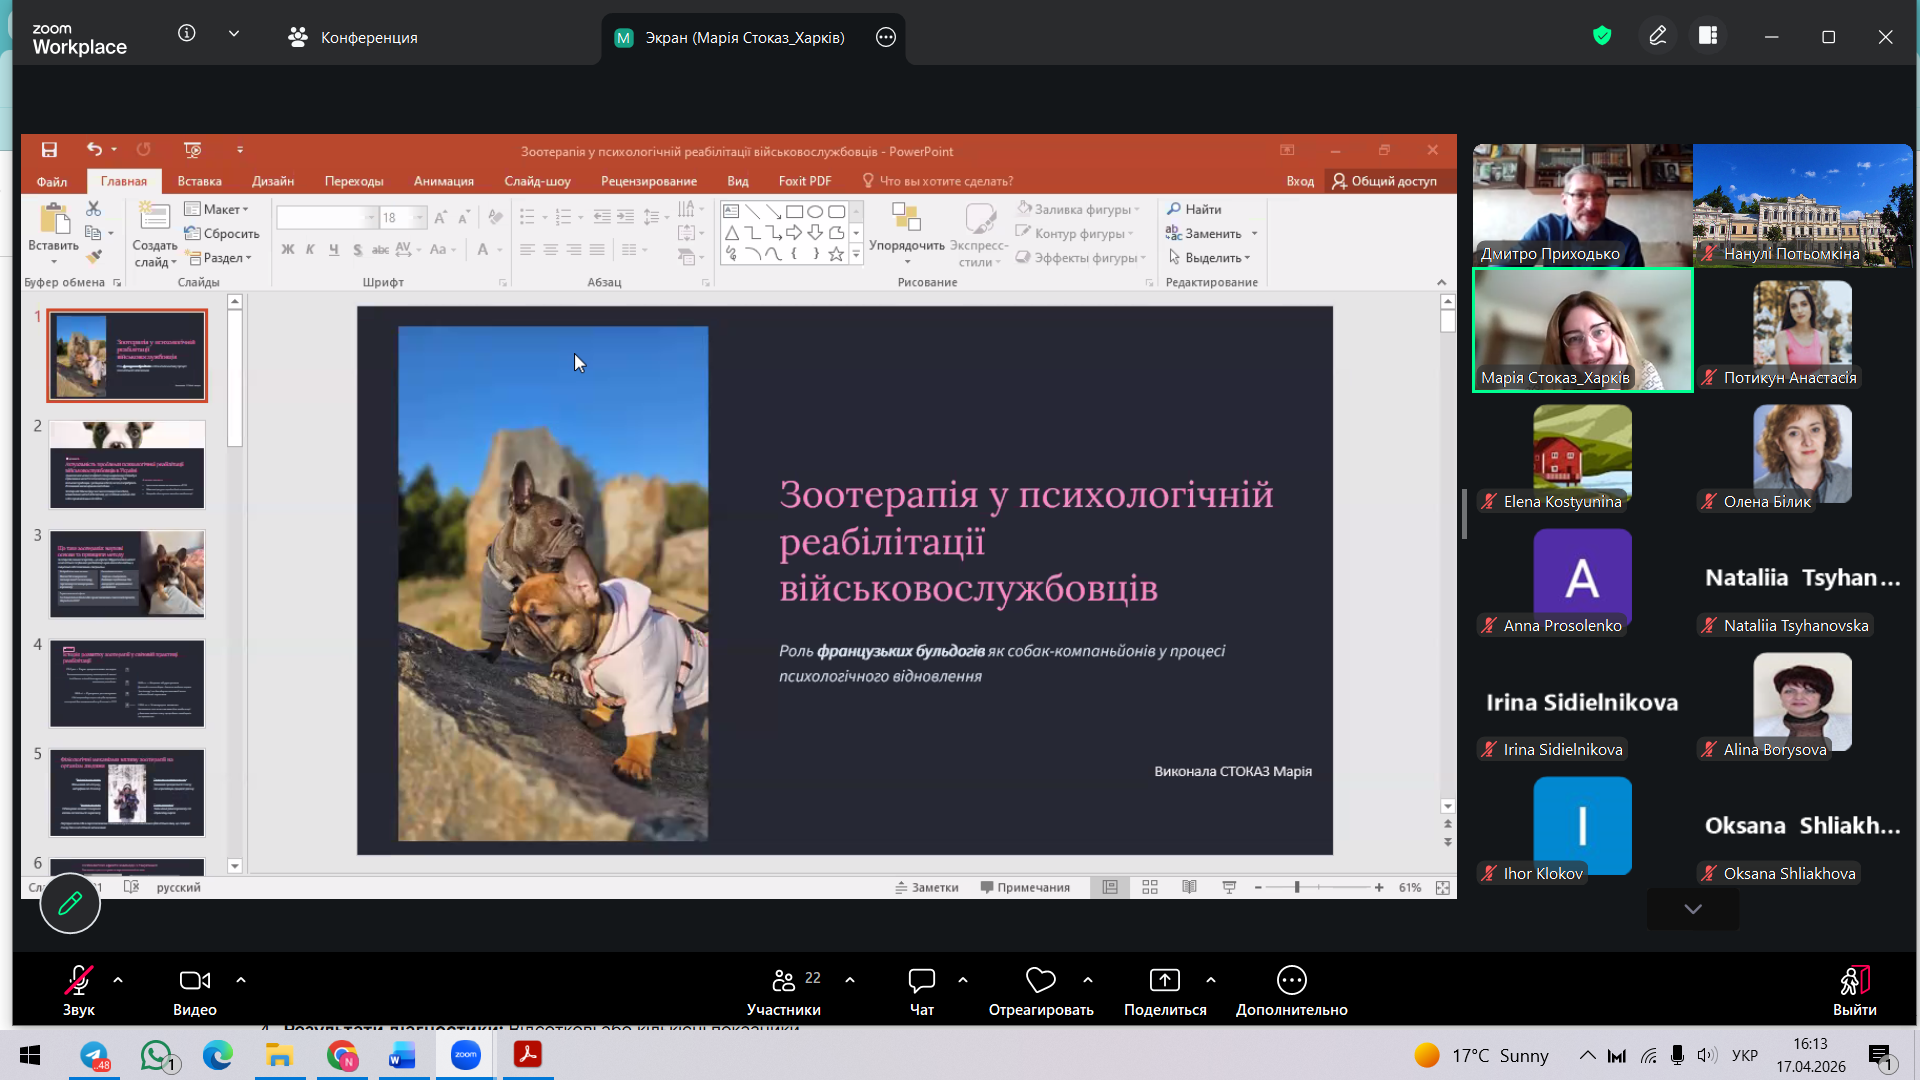Open the layout view switcher icon

(x=1708, y=36)
